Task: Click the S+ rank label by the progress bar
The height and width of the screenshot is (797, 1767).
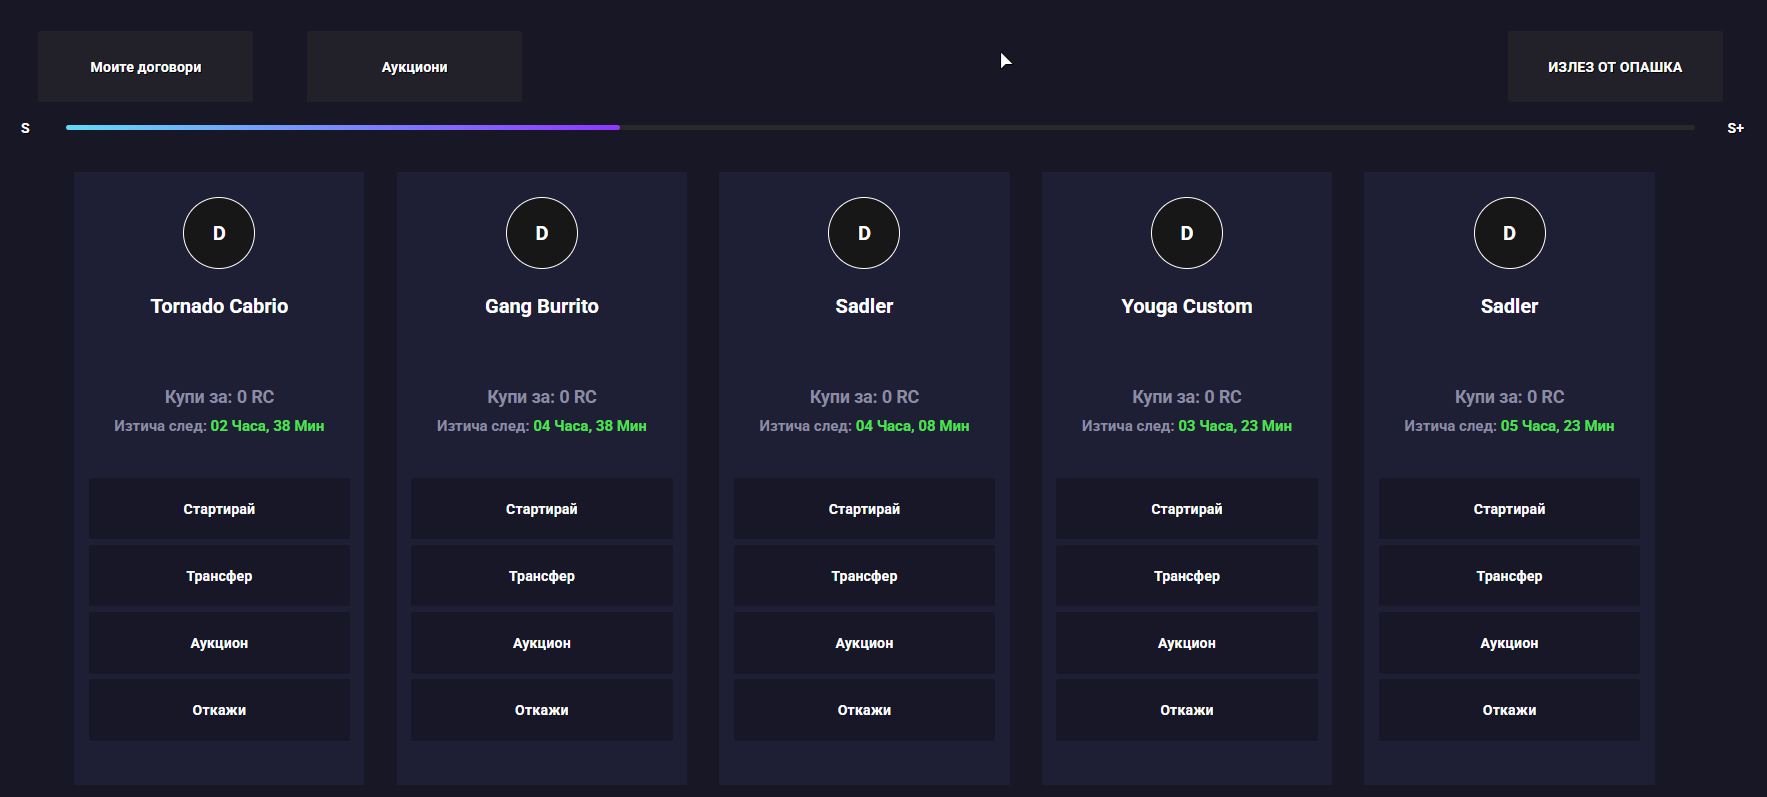Action: [1736, 128]
